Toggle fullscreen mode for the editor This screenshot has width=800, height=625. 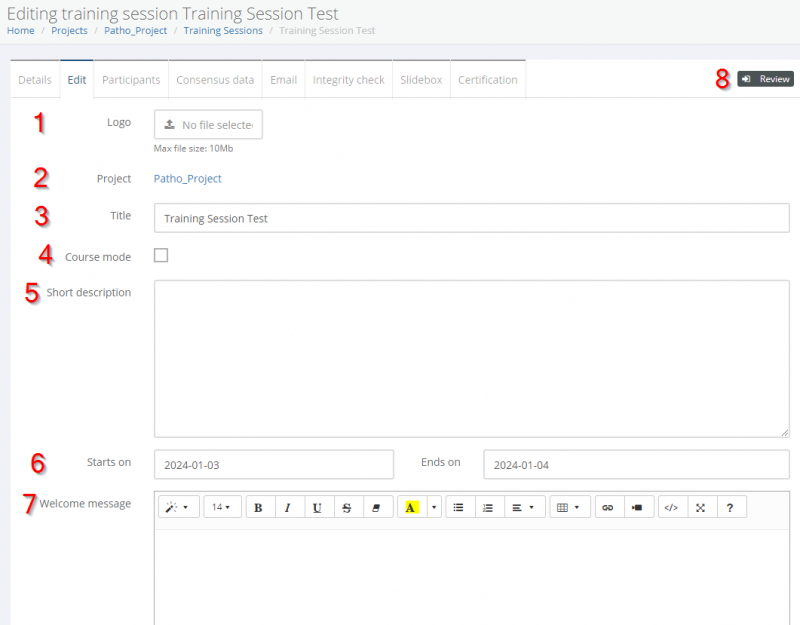[x=701, y=507]
